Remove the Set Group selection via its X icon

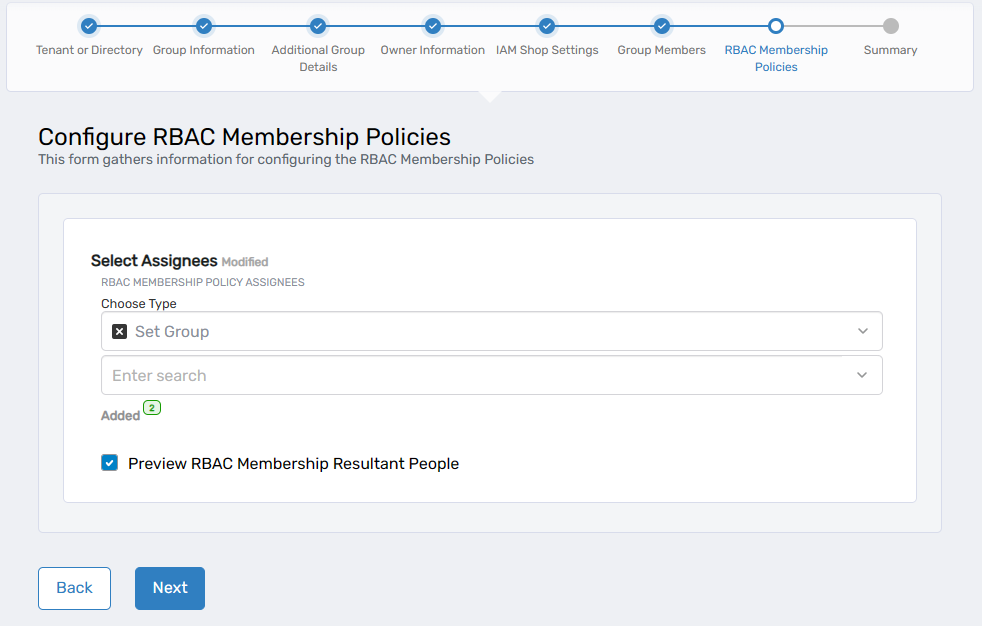tap(119, 330)
